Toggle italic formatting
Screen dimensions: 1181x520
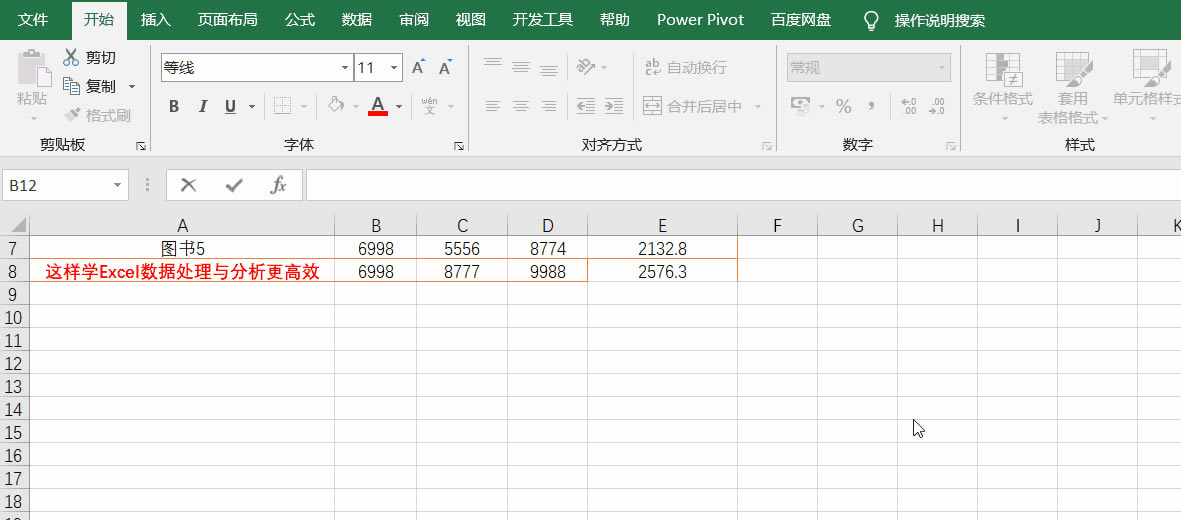[203, 106]
